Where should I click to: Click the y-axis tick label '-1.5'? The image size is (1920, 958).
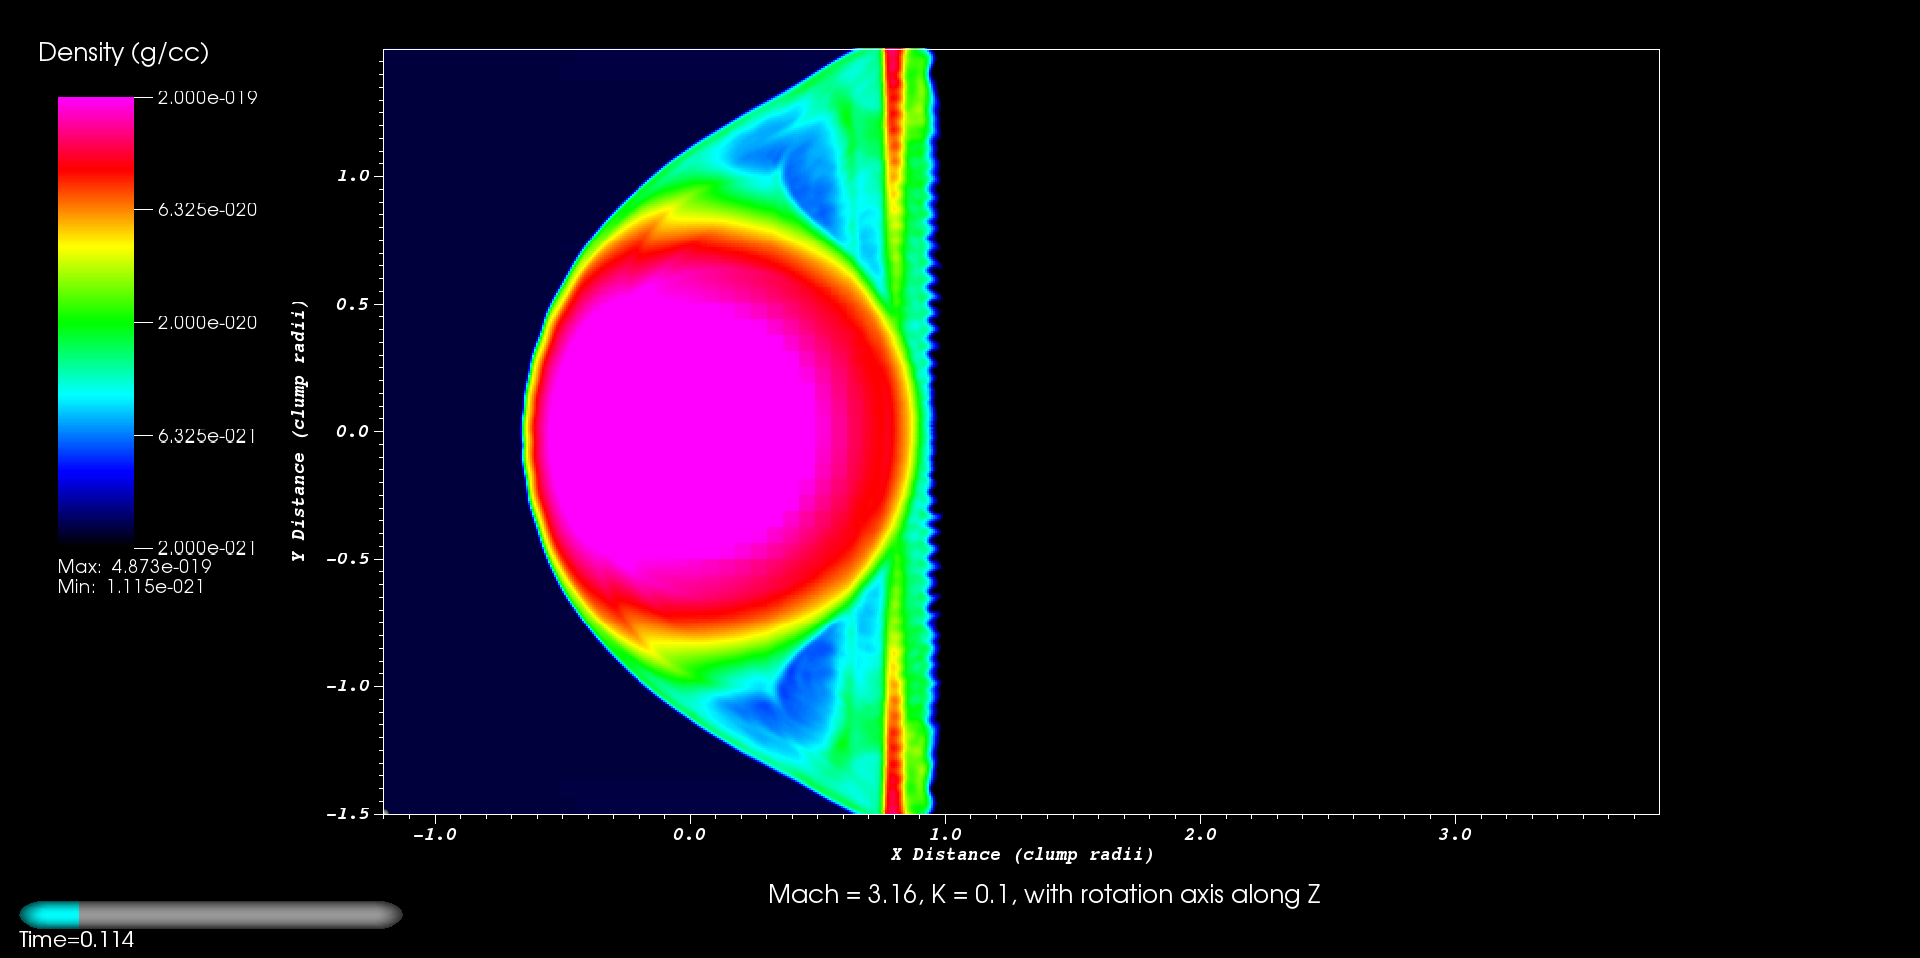[x=348, y=813]
